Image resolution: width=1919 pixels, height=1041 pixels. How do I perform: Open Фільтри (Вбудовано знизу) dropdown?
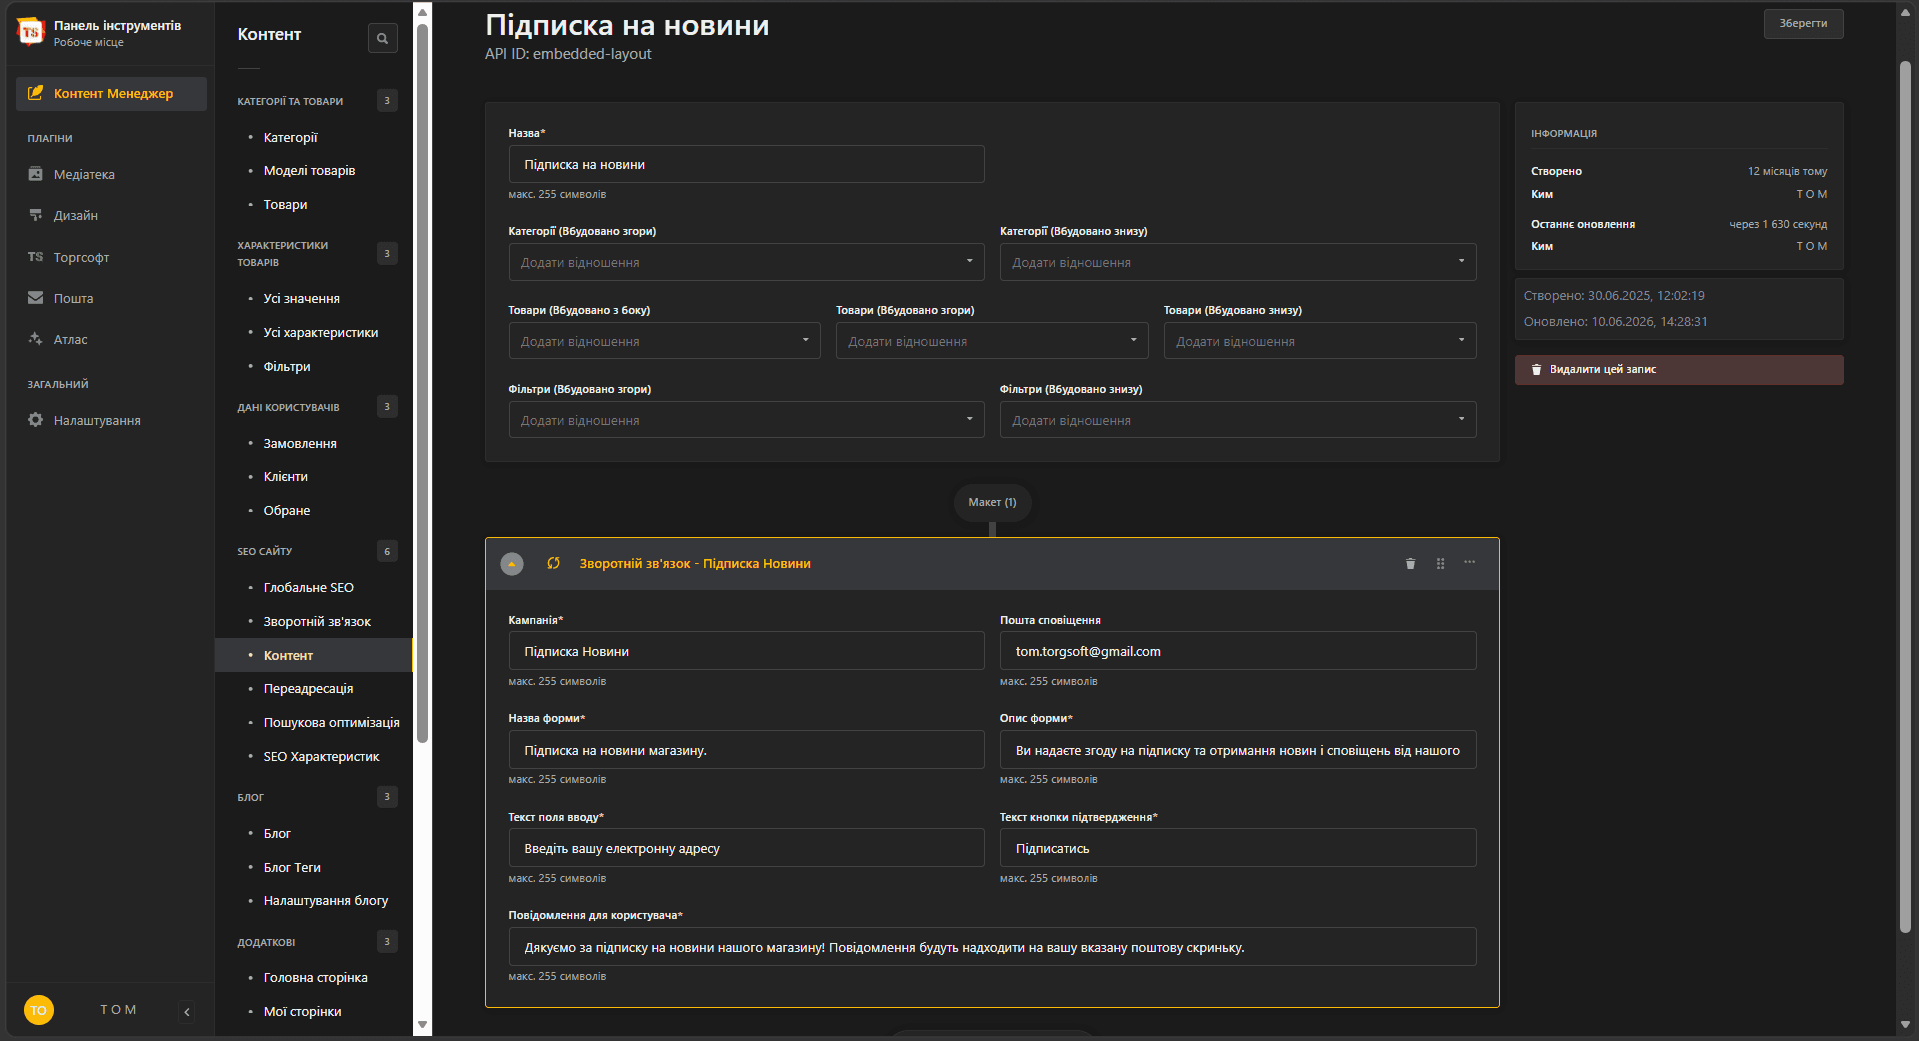pos(1238,420)
